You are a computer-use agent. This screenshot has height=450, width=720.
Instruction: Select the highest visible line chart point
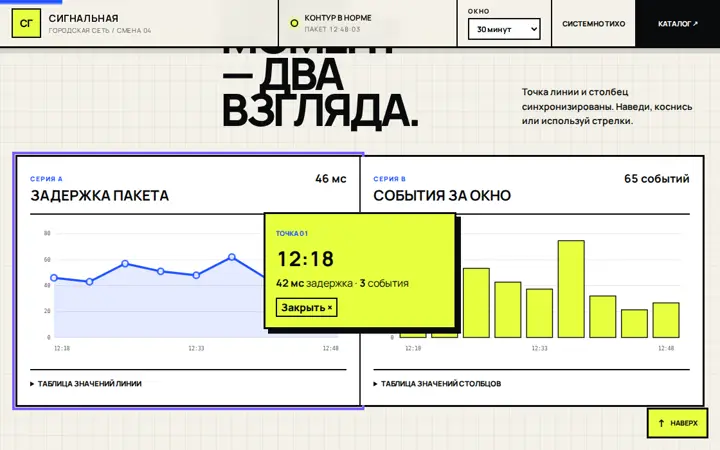click(232, 257)
